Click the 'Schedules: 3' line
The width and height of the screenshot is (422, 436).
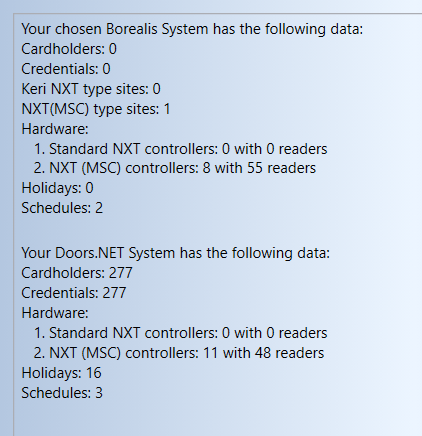coord(62,393)
